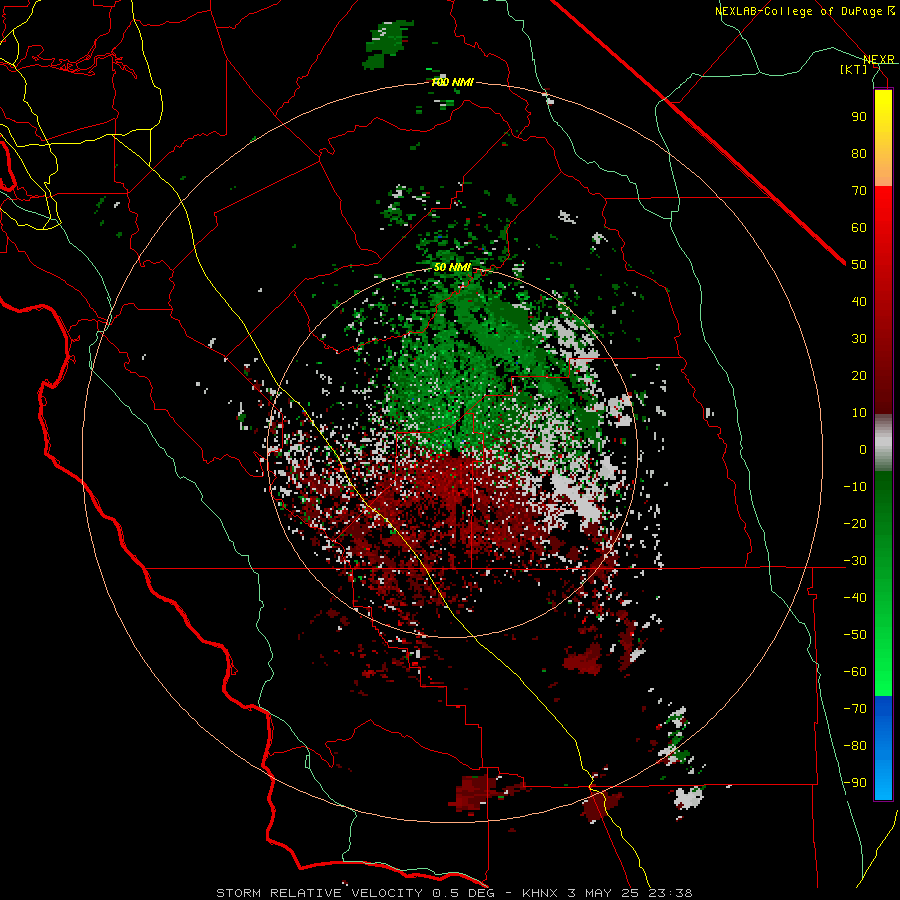The height and width of the screenshot is (900, 900).
Task: Click the positive 20 knot scale value
Action: [859, 375]
